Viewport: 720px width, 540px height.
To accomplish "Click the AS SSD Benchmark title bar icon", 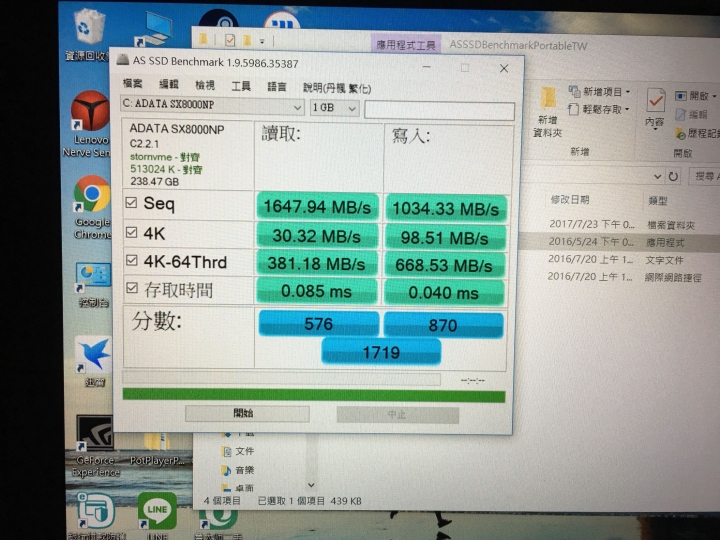I will click(x=123, y=60).
